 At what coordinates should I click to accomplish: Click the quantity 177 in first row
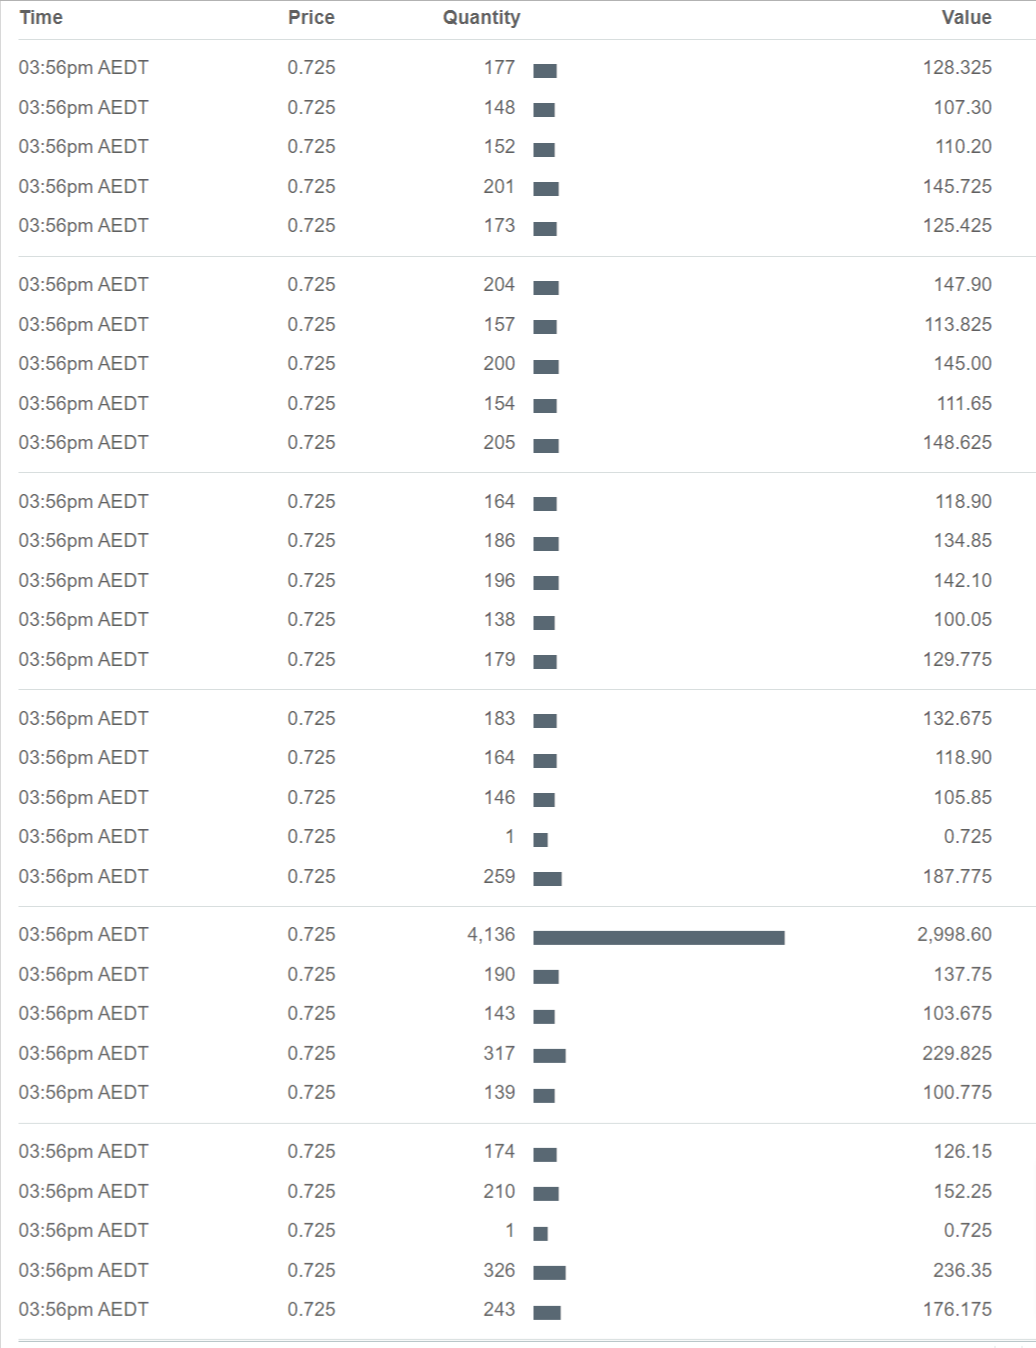[x=499, y=68]
